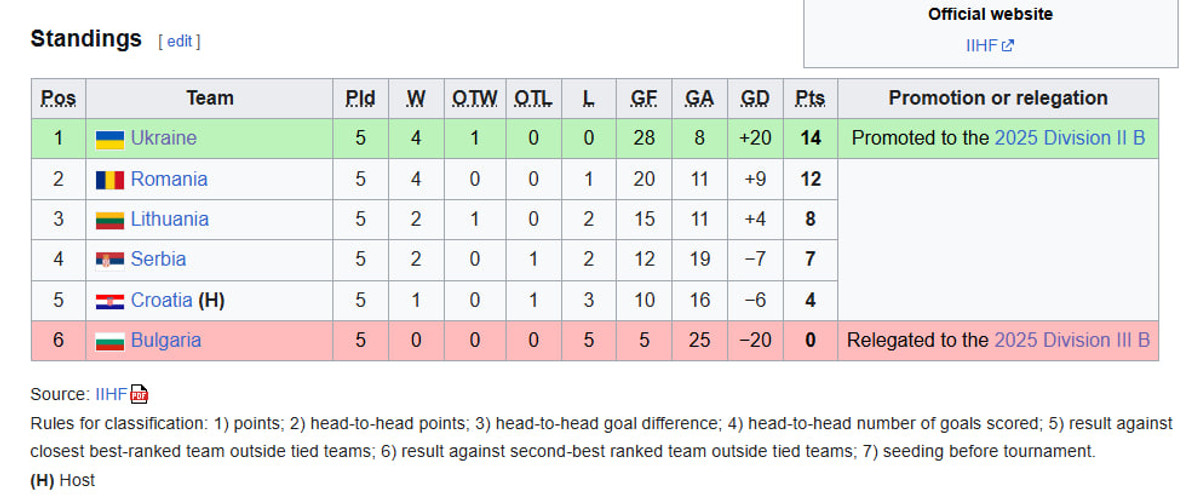Click the Ukraine flag icon

[x=110, y=139]
